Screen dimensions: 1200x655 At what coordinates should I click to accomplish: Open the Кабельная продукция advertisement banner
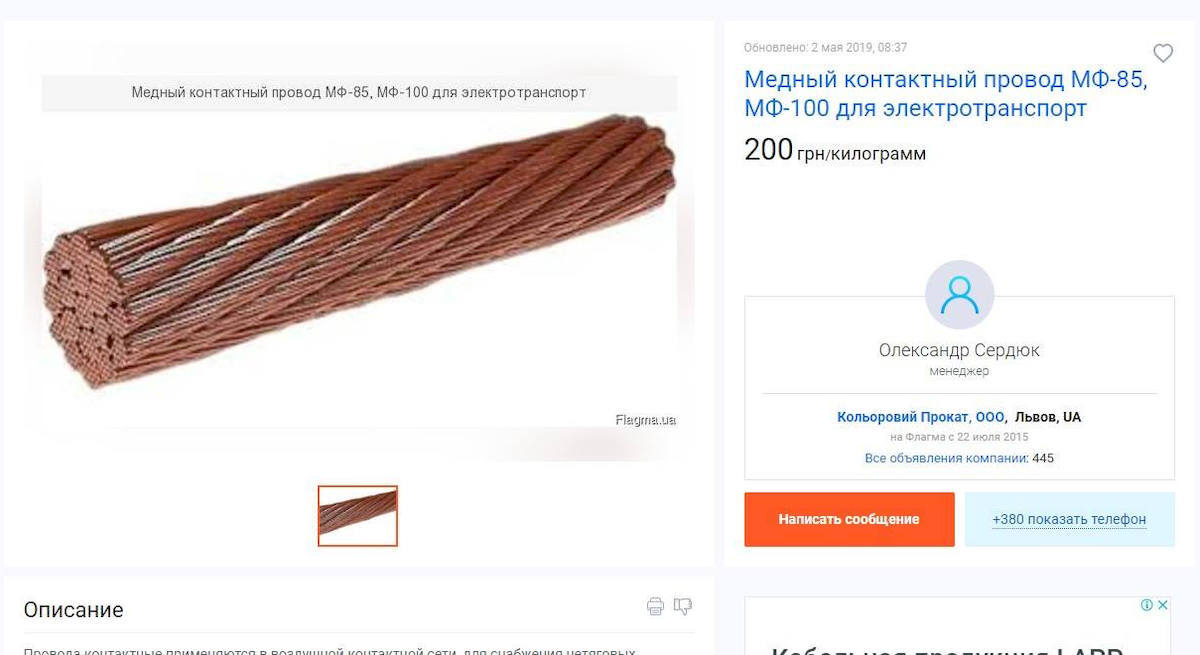click(x=957, y=627)
